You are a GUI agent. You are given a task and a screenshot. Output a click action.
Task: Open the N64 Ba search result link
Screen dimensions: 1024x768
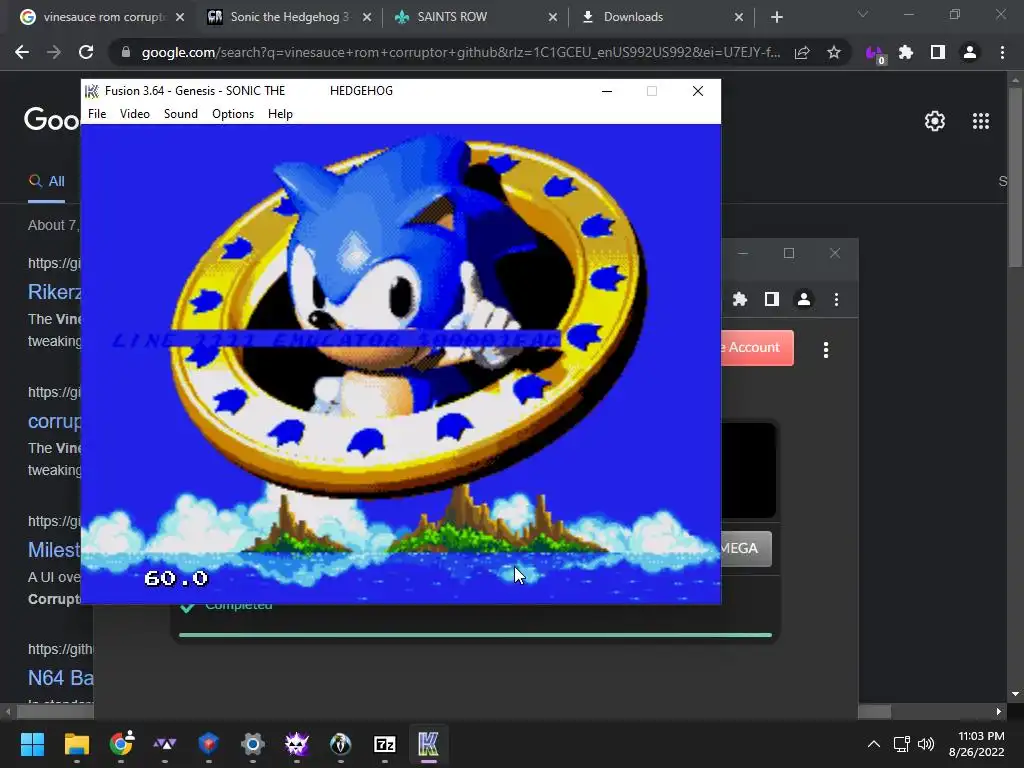60,678
